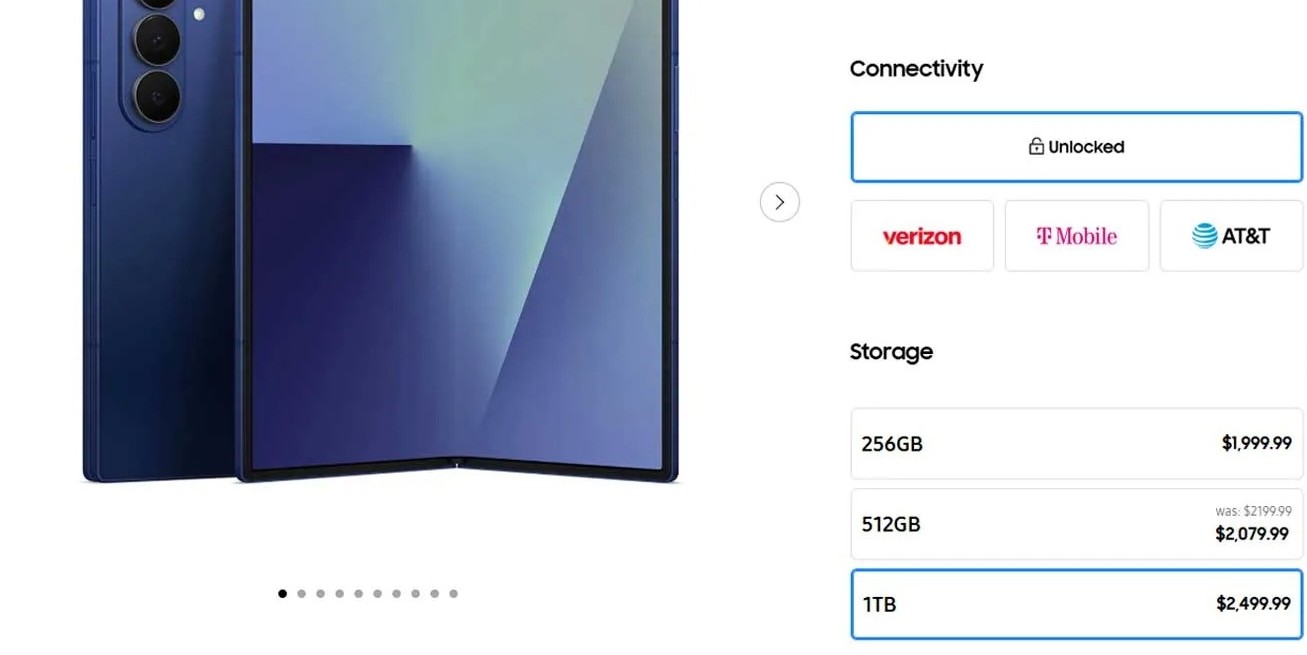This screenshot has width=1307, height=655.
Task: Click the Unlocked connectivity text label
Action: (1086, 147)
